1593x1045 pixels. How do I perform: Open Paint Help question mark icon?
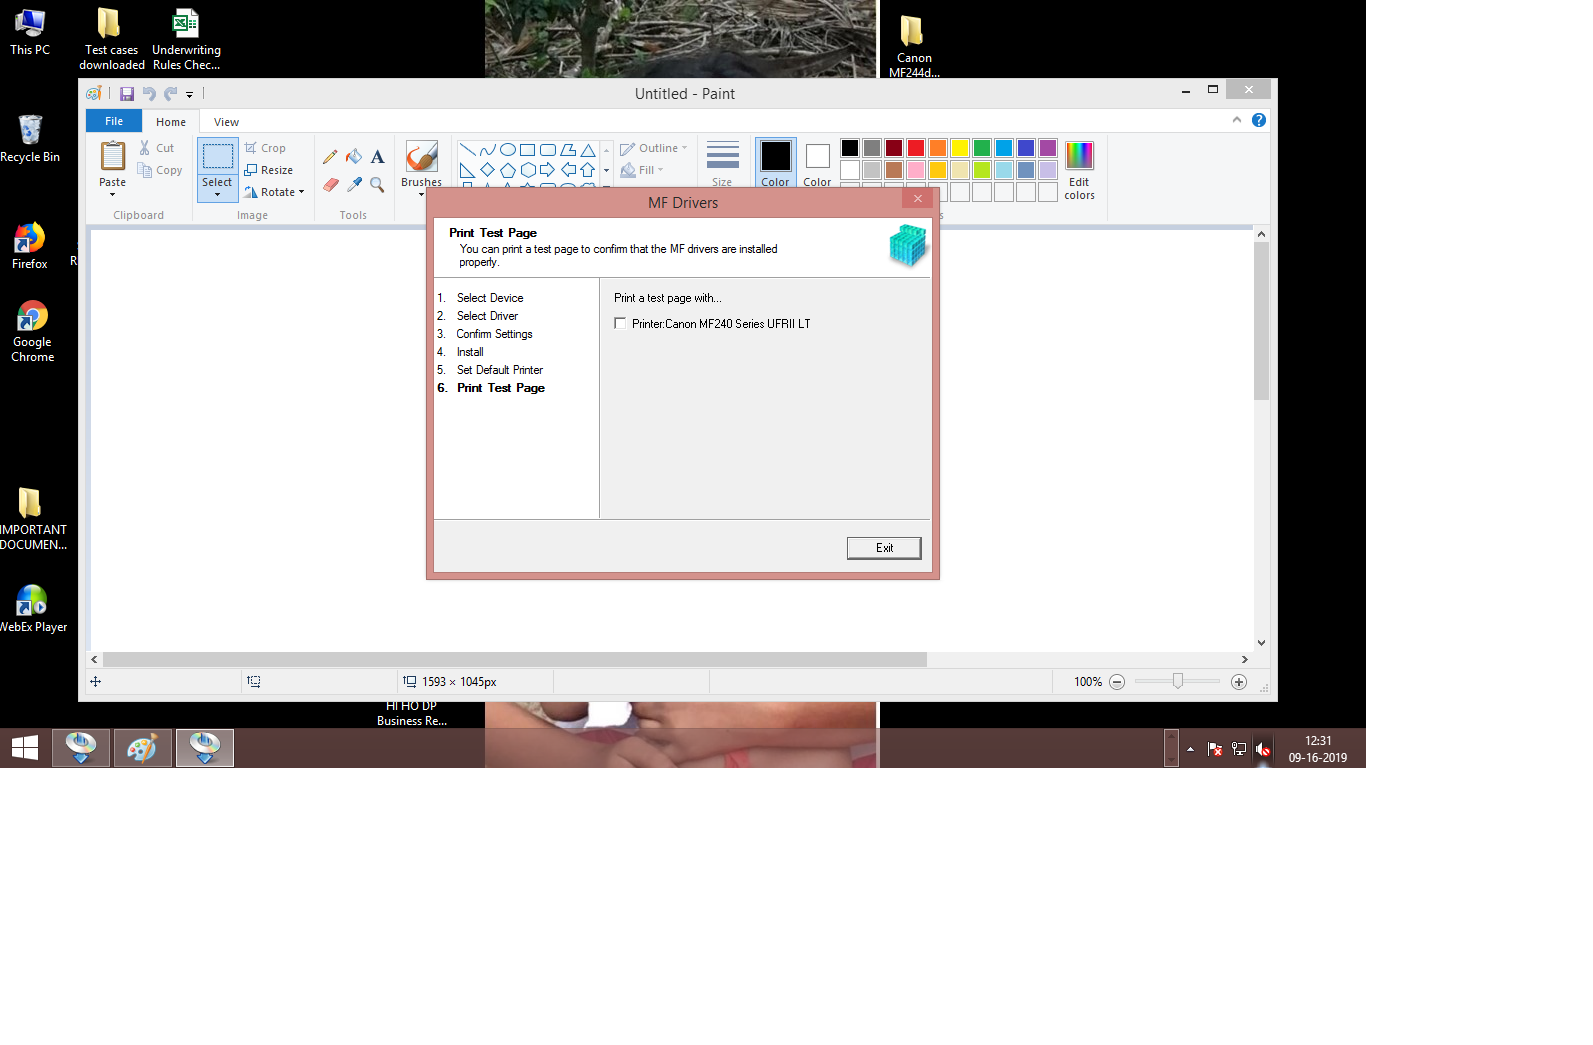click(x=1259, y=120)
